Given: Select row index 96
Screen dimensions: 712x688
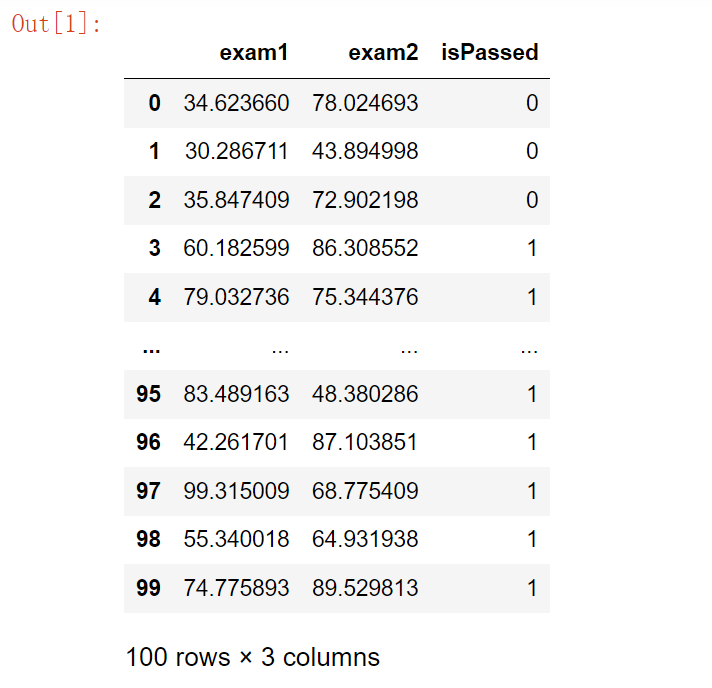Looking at the screenshot, I should [148, 442].
